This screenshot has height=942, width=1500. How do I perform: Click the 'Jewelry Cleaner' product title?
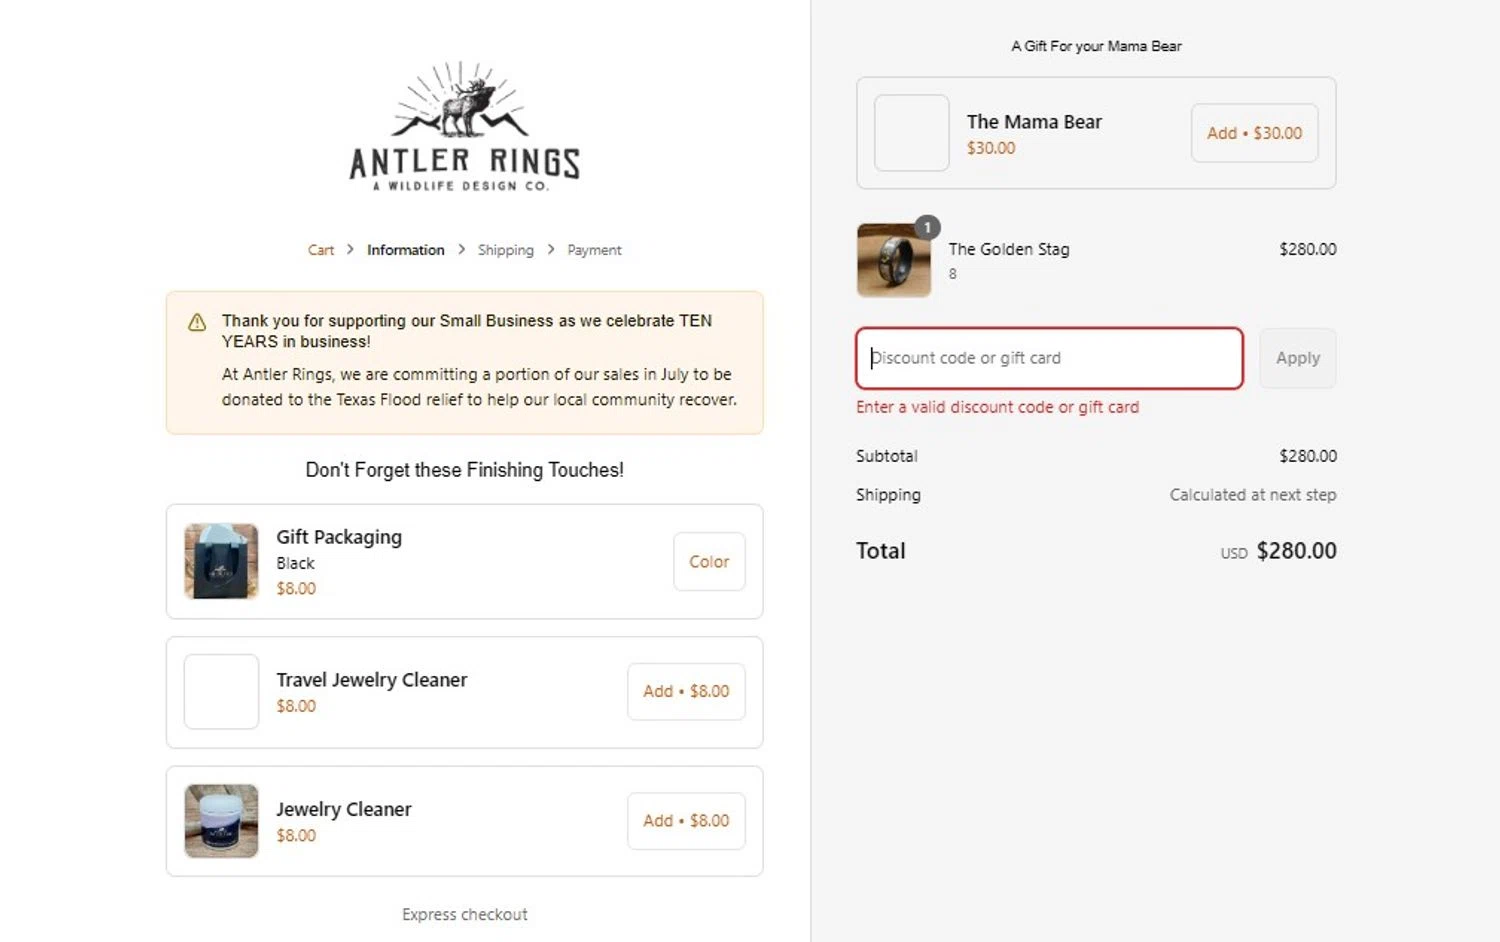344,809
